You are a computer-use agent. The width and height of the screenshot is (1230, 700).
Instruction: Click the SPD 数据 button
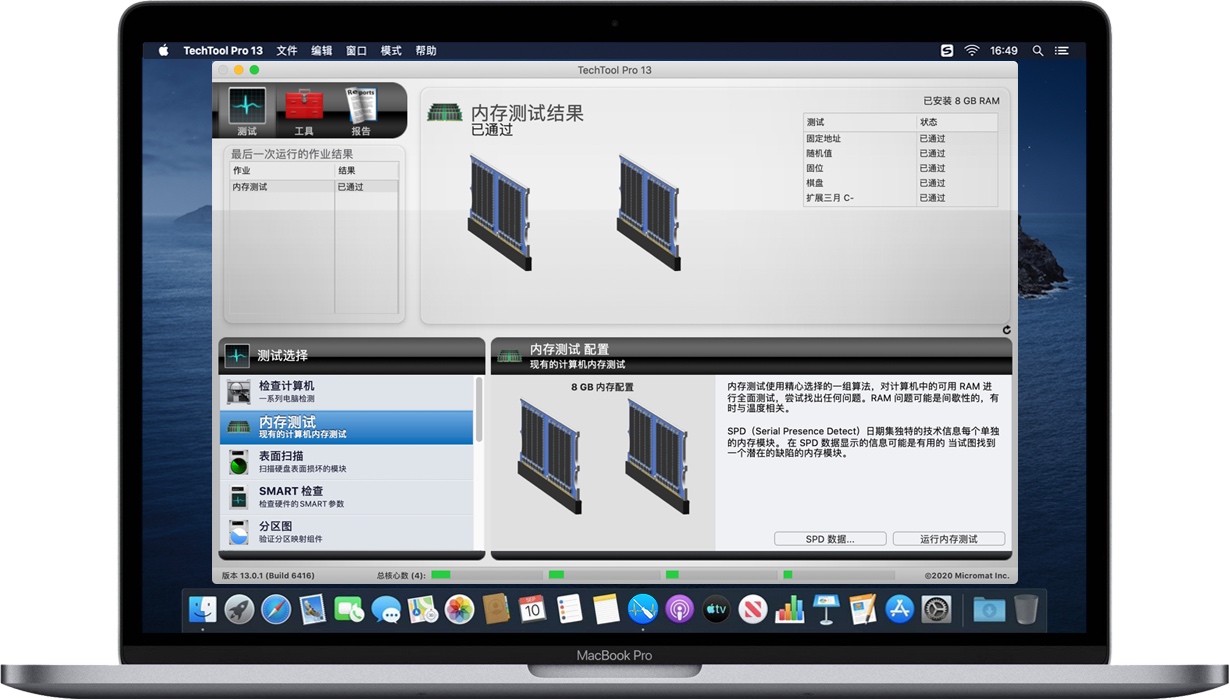[828, 538]
